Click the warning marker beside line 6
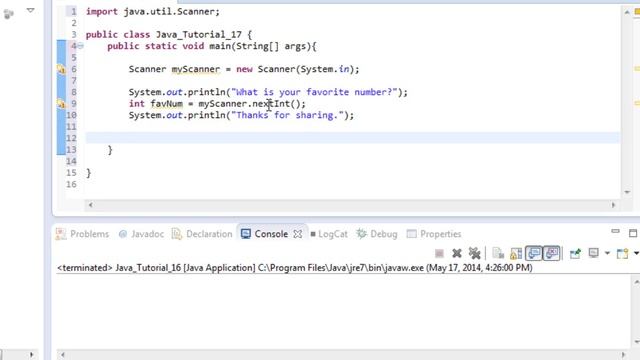 pos(61,69)
